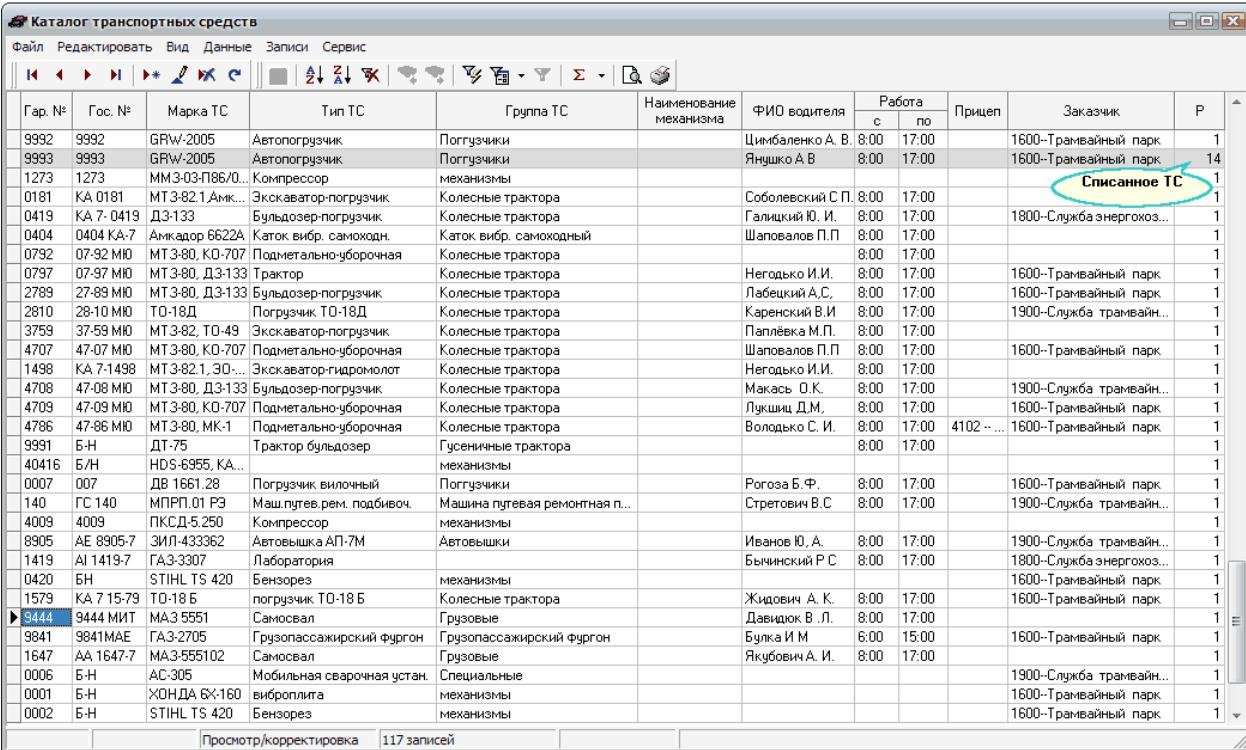
Task: Click the cell Каток вибр. самоходный
Action: pos(536,234)
